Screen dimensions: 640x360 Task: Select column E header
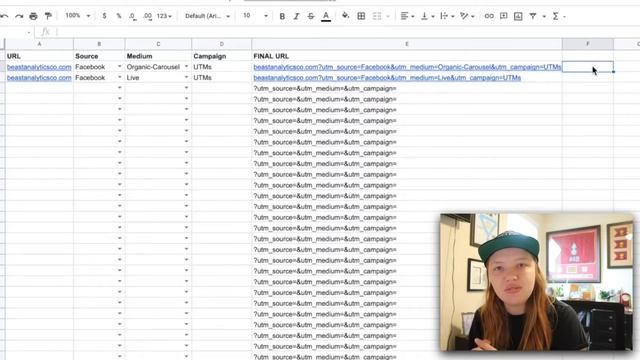point(407,44)
